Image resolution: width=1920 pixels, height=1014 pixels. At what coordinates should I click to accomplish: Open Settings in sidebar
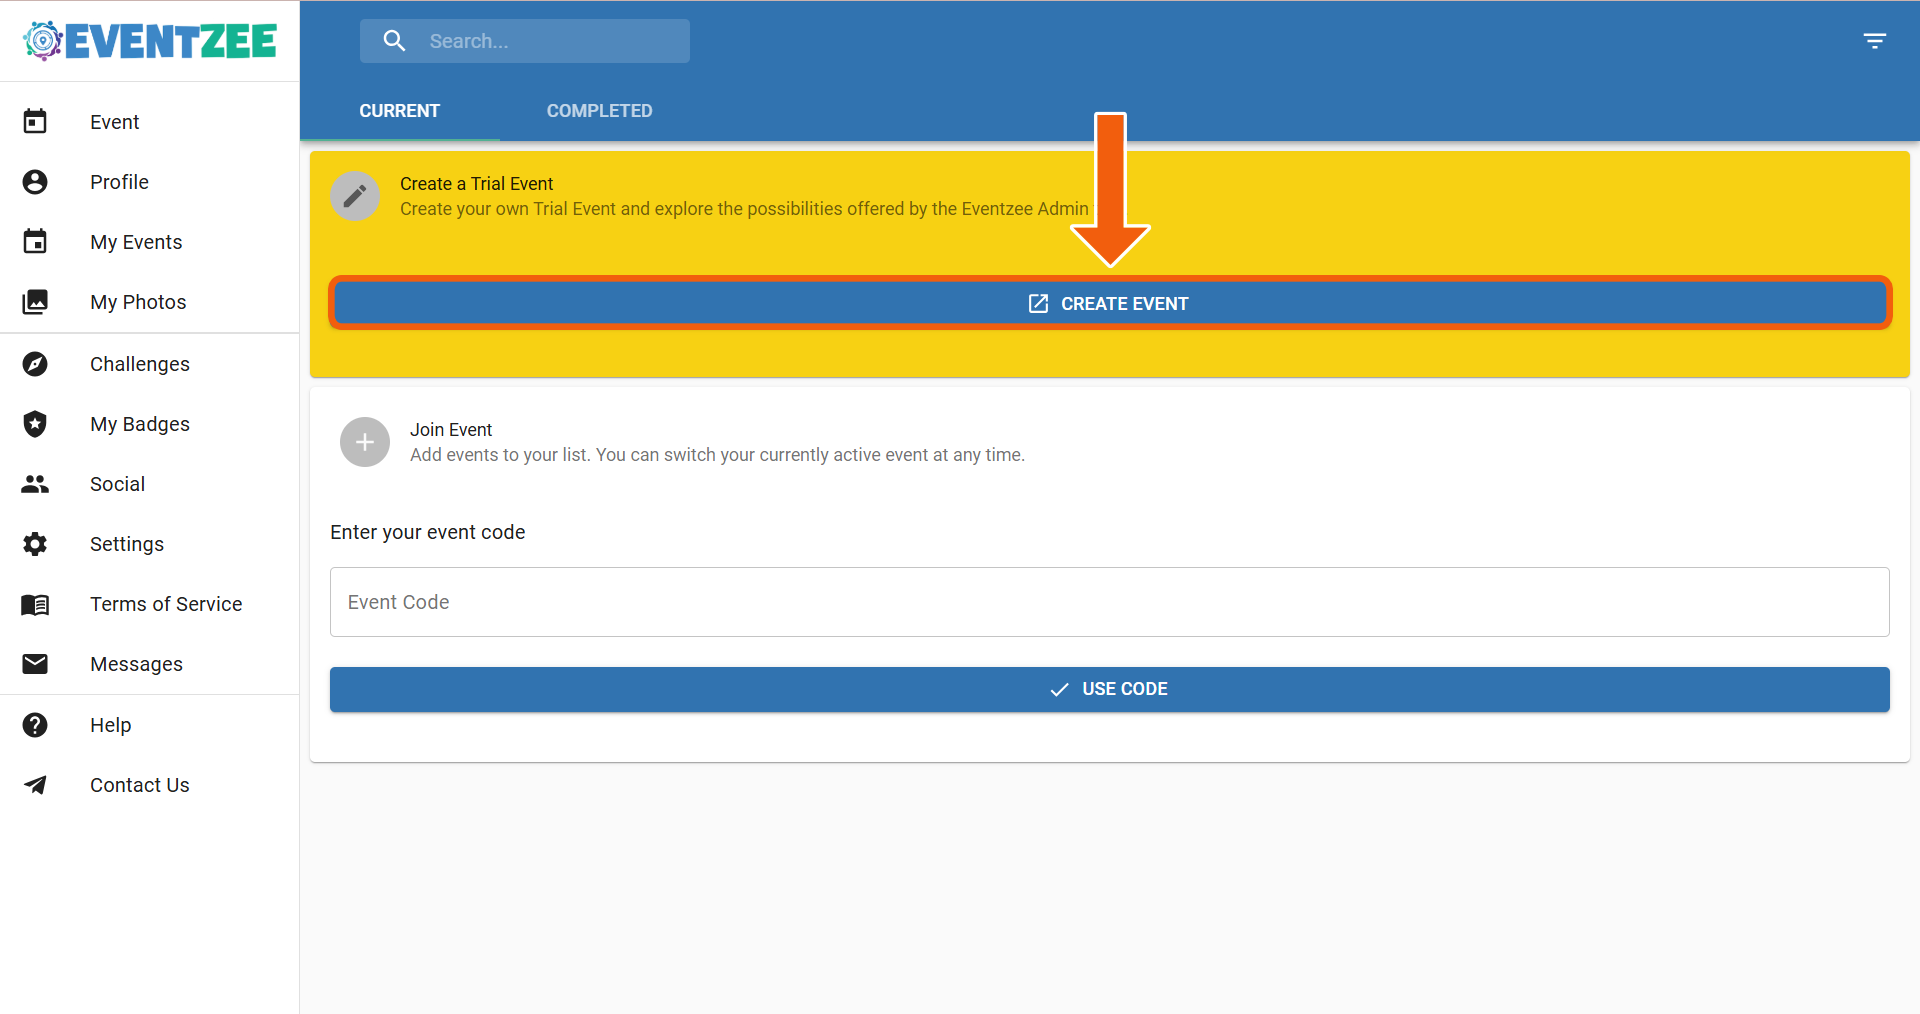coord(150,543)
